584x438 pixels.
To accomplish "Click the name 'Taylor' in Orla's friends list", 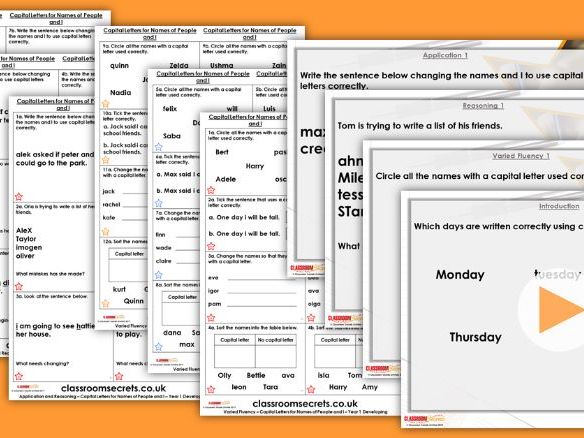I will pyautogui.click(x=26, y=239).
